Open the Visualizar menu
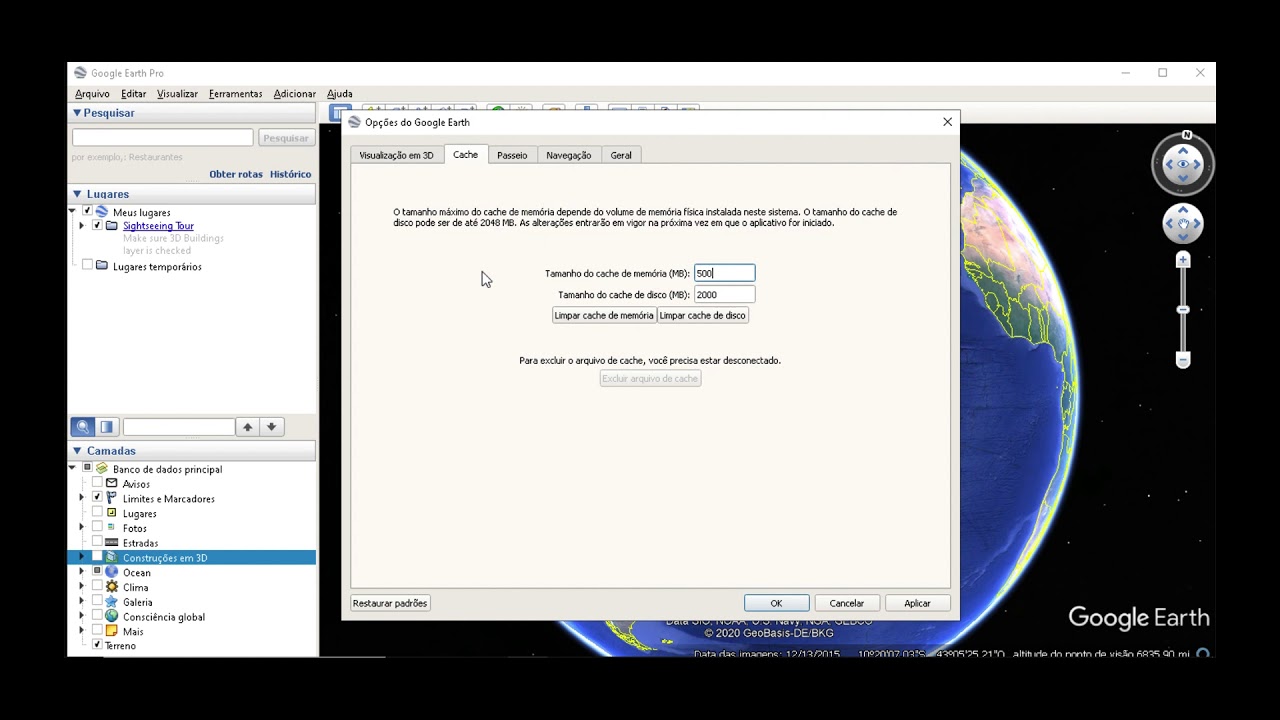 177,94
